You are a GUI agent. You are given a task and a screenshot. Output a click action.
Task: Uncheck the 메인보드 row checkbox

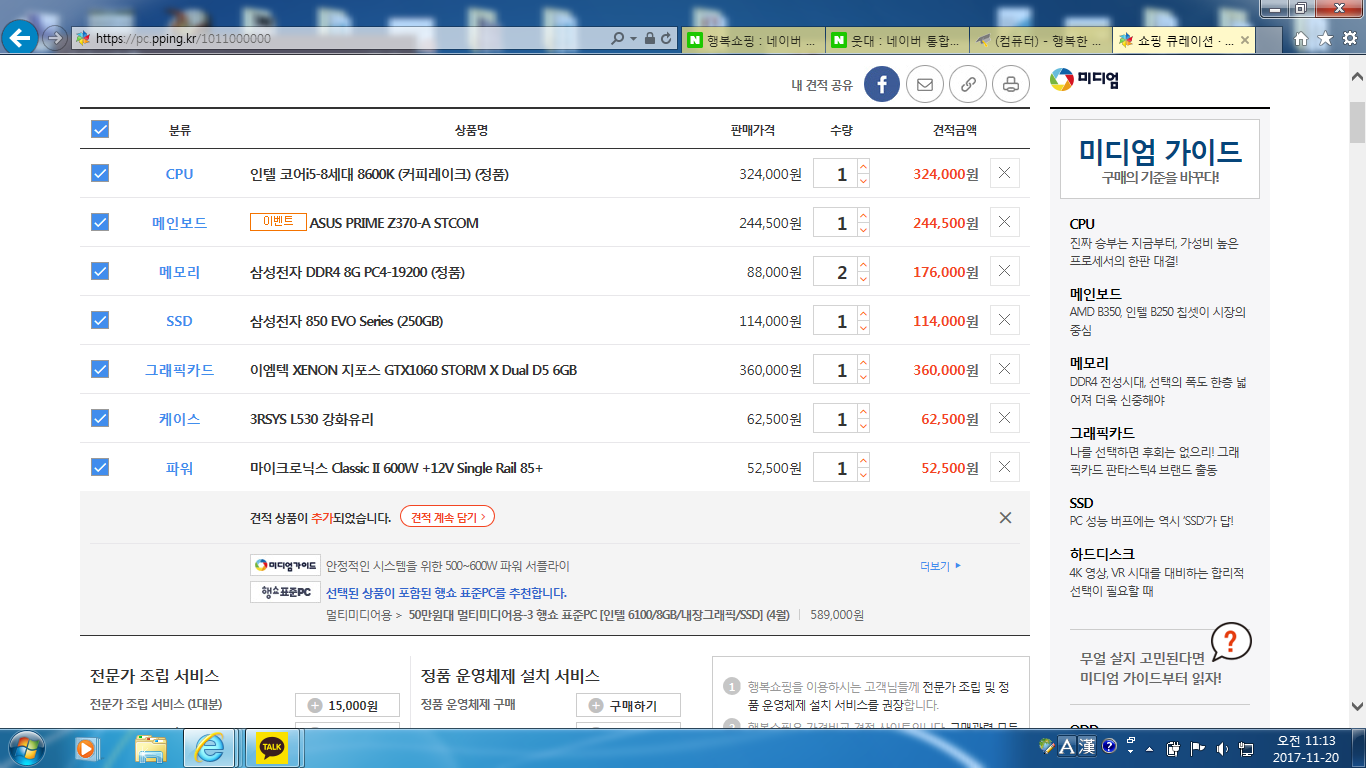(x=100, y=222)
